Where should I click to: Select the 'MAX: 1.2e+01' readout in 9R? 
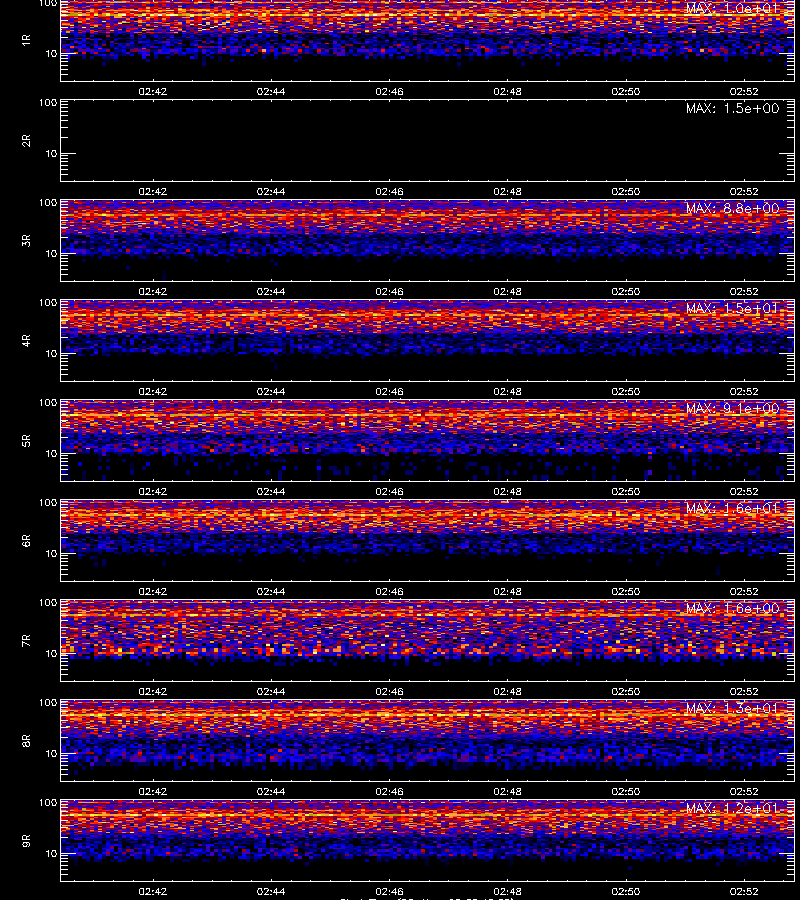tap(732, 808)
